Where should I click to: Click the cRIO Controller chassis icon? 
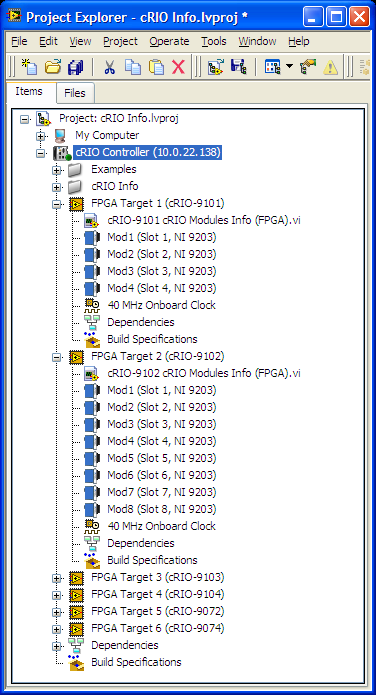pyautogui.click(x=62, y=153)
